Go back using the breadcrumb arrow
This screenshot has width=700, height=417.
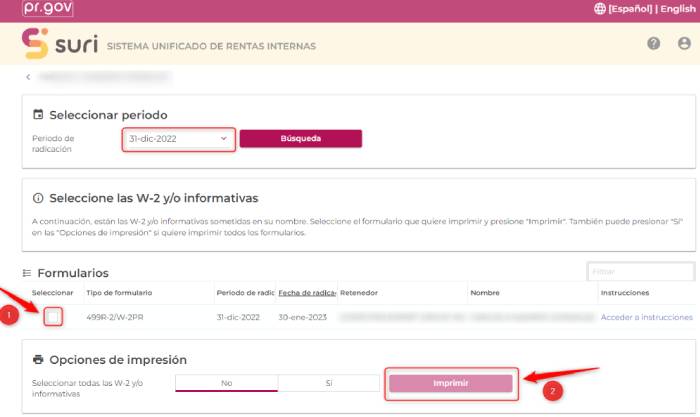[28, 77]
